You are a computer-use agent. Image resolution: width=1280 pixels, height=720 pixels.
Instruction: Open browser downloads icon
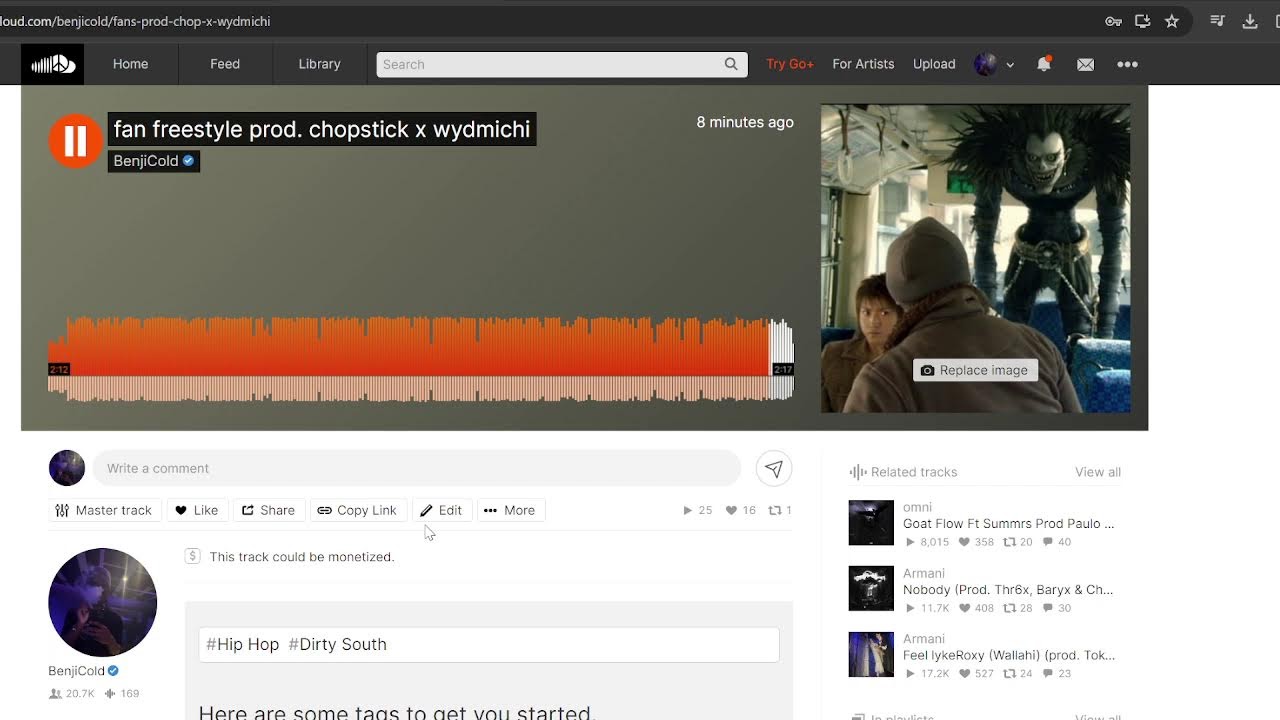click(1250, 21)
